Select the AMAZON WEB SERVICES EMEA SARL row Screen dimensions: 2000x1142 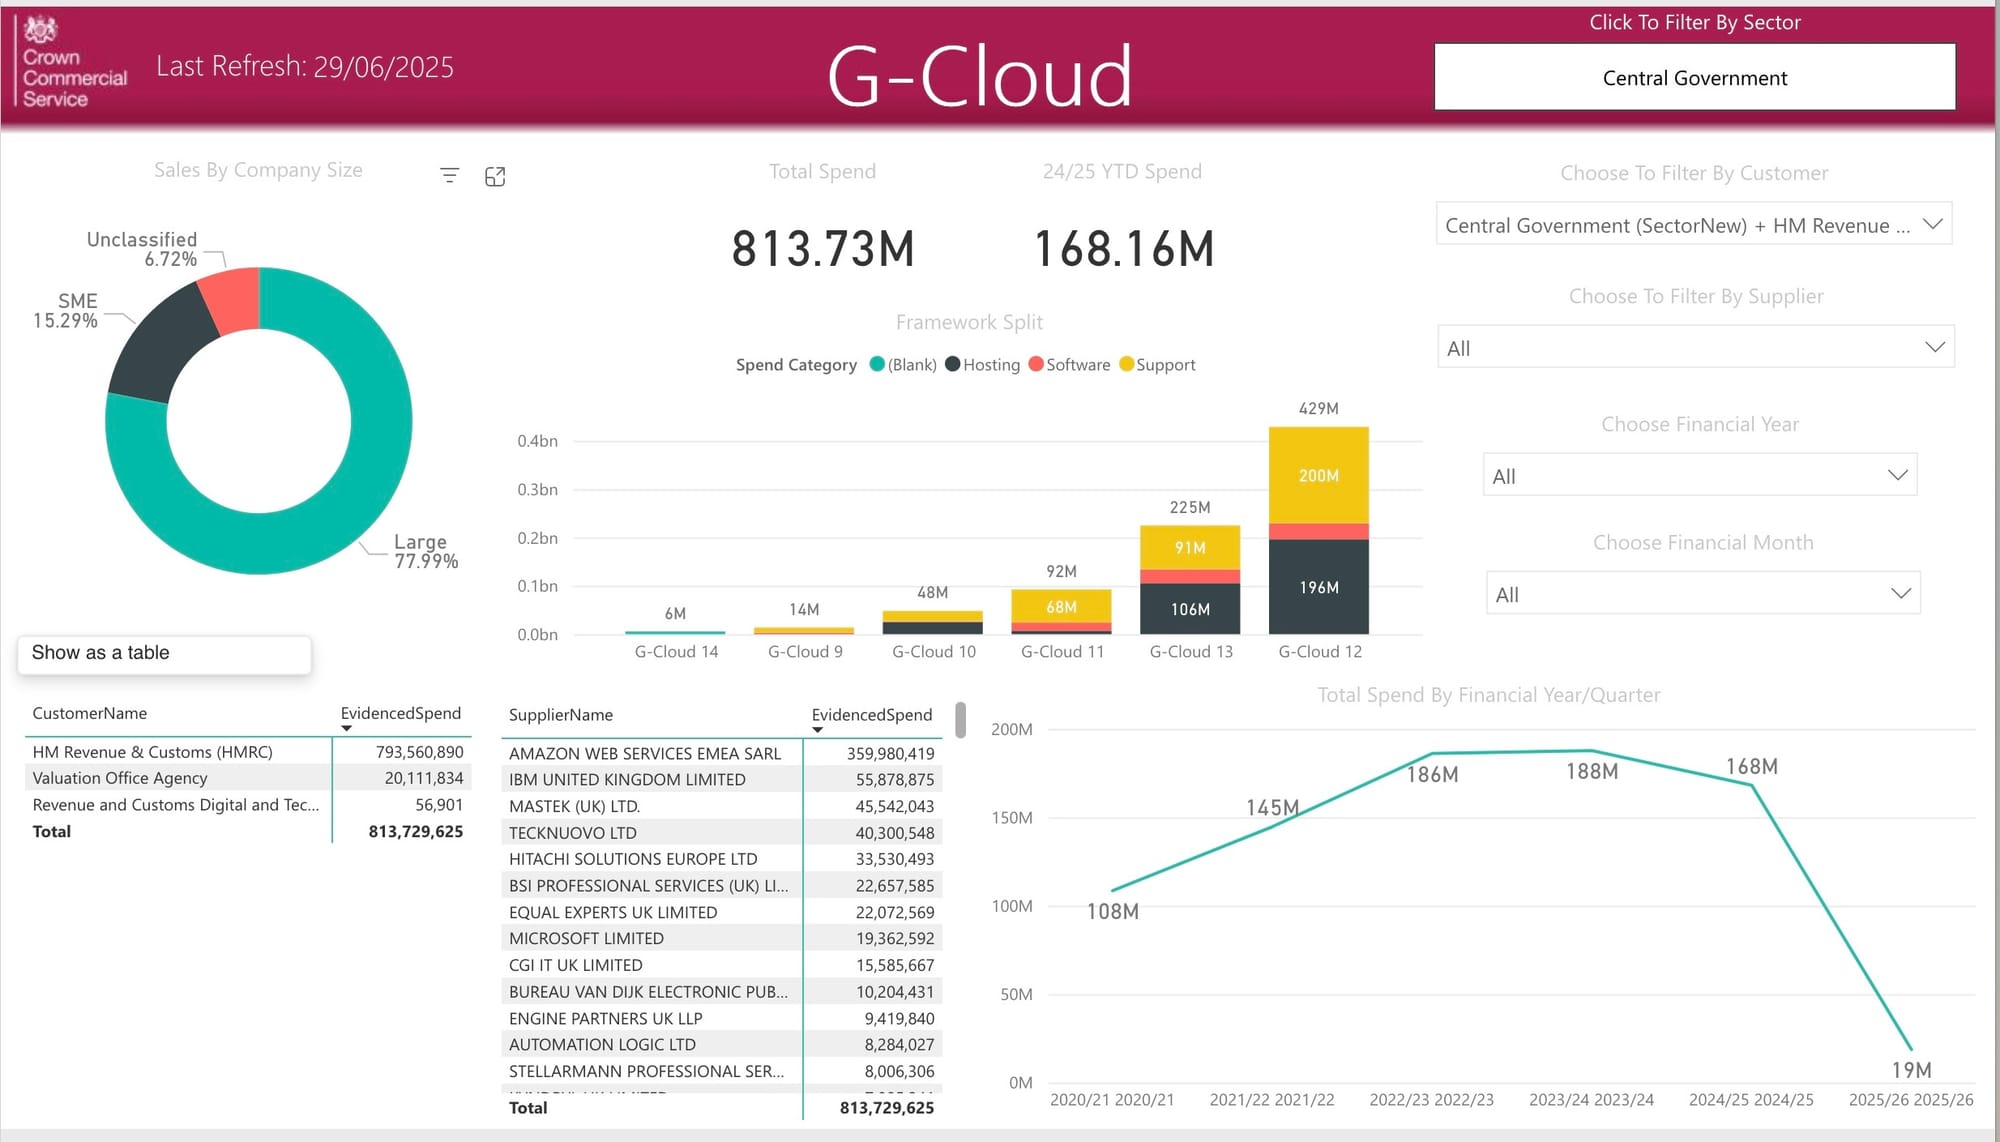click(x=645, y=754)
